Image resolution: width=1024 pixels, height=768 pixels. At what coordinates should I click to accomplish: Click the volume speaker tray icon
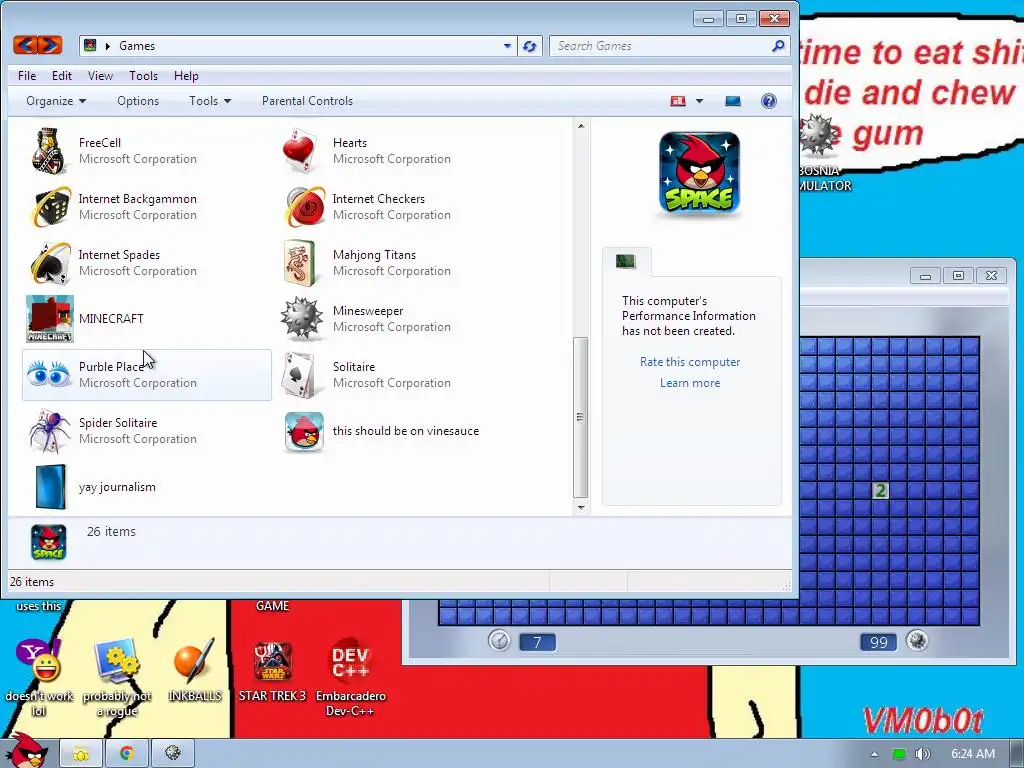922,754
